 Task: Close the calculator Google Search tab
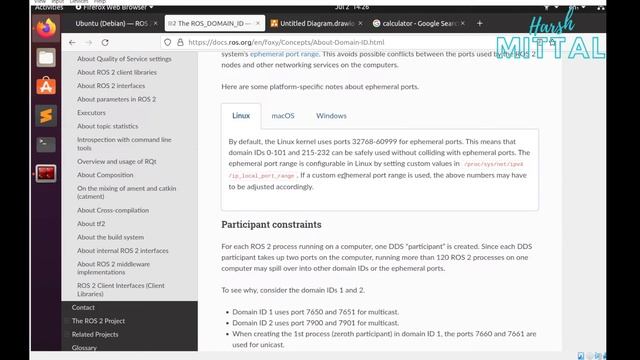click(462, 24)
